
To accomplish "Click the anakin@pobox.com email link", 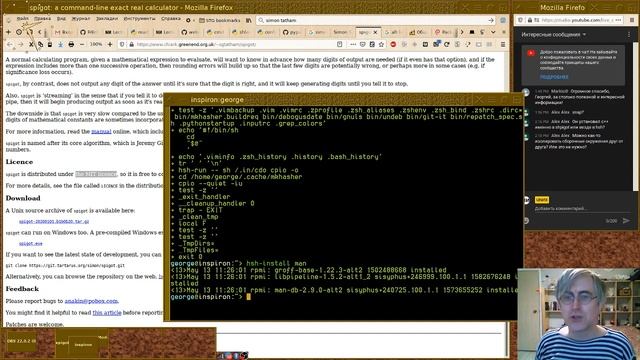I will click(91, 301).
